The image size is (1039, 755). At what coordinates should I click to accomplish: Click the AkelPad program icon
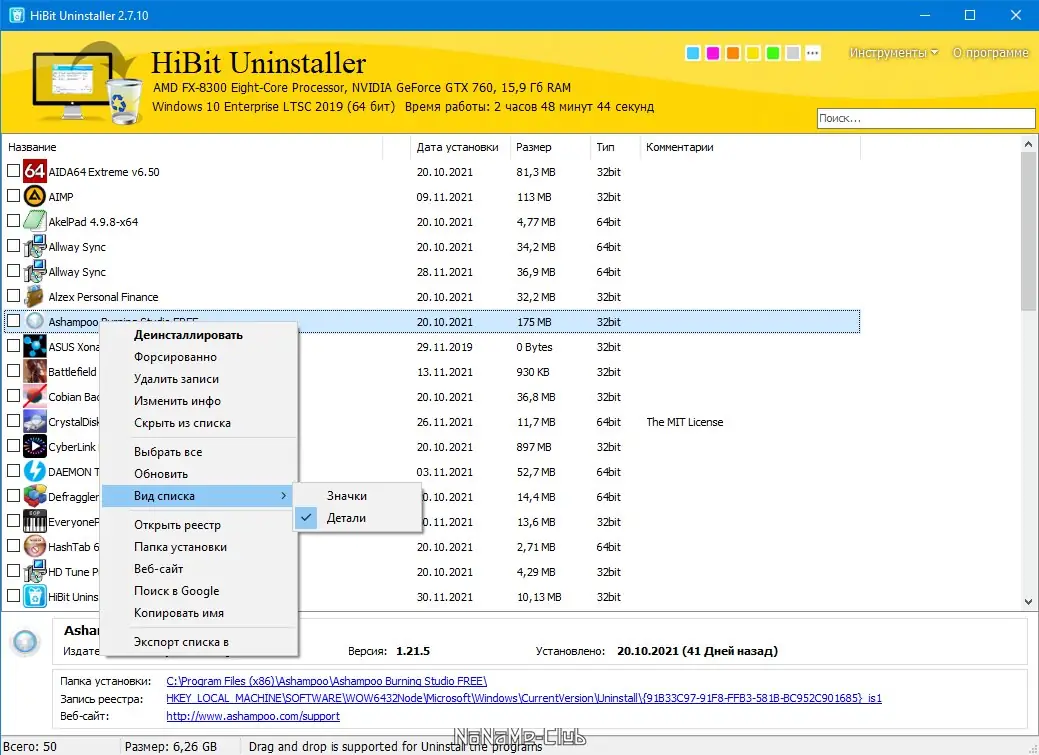point(34,221)
